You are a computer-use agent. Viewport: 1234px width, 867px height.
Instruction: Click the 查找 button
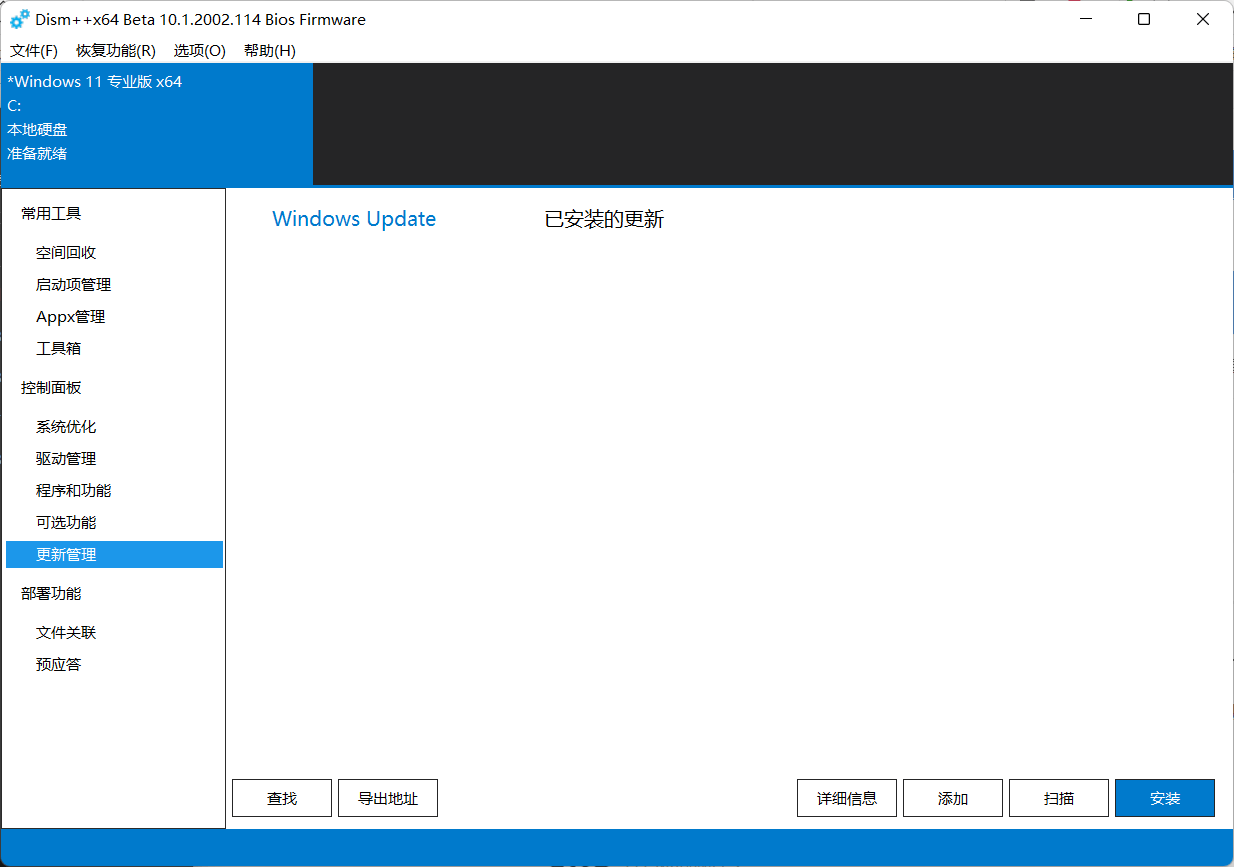click(x=281, y=797)
